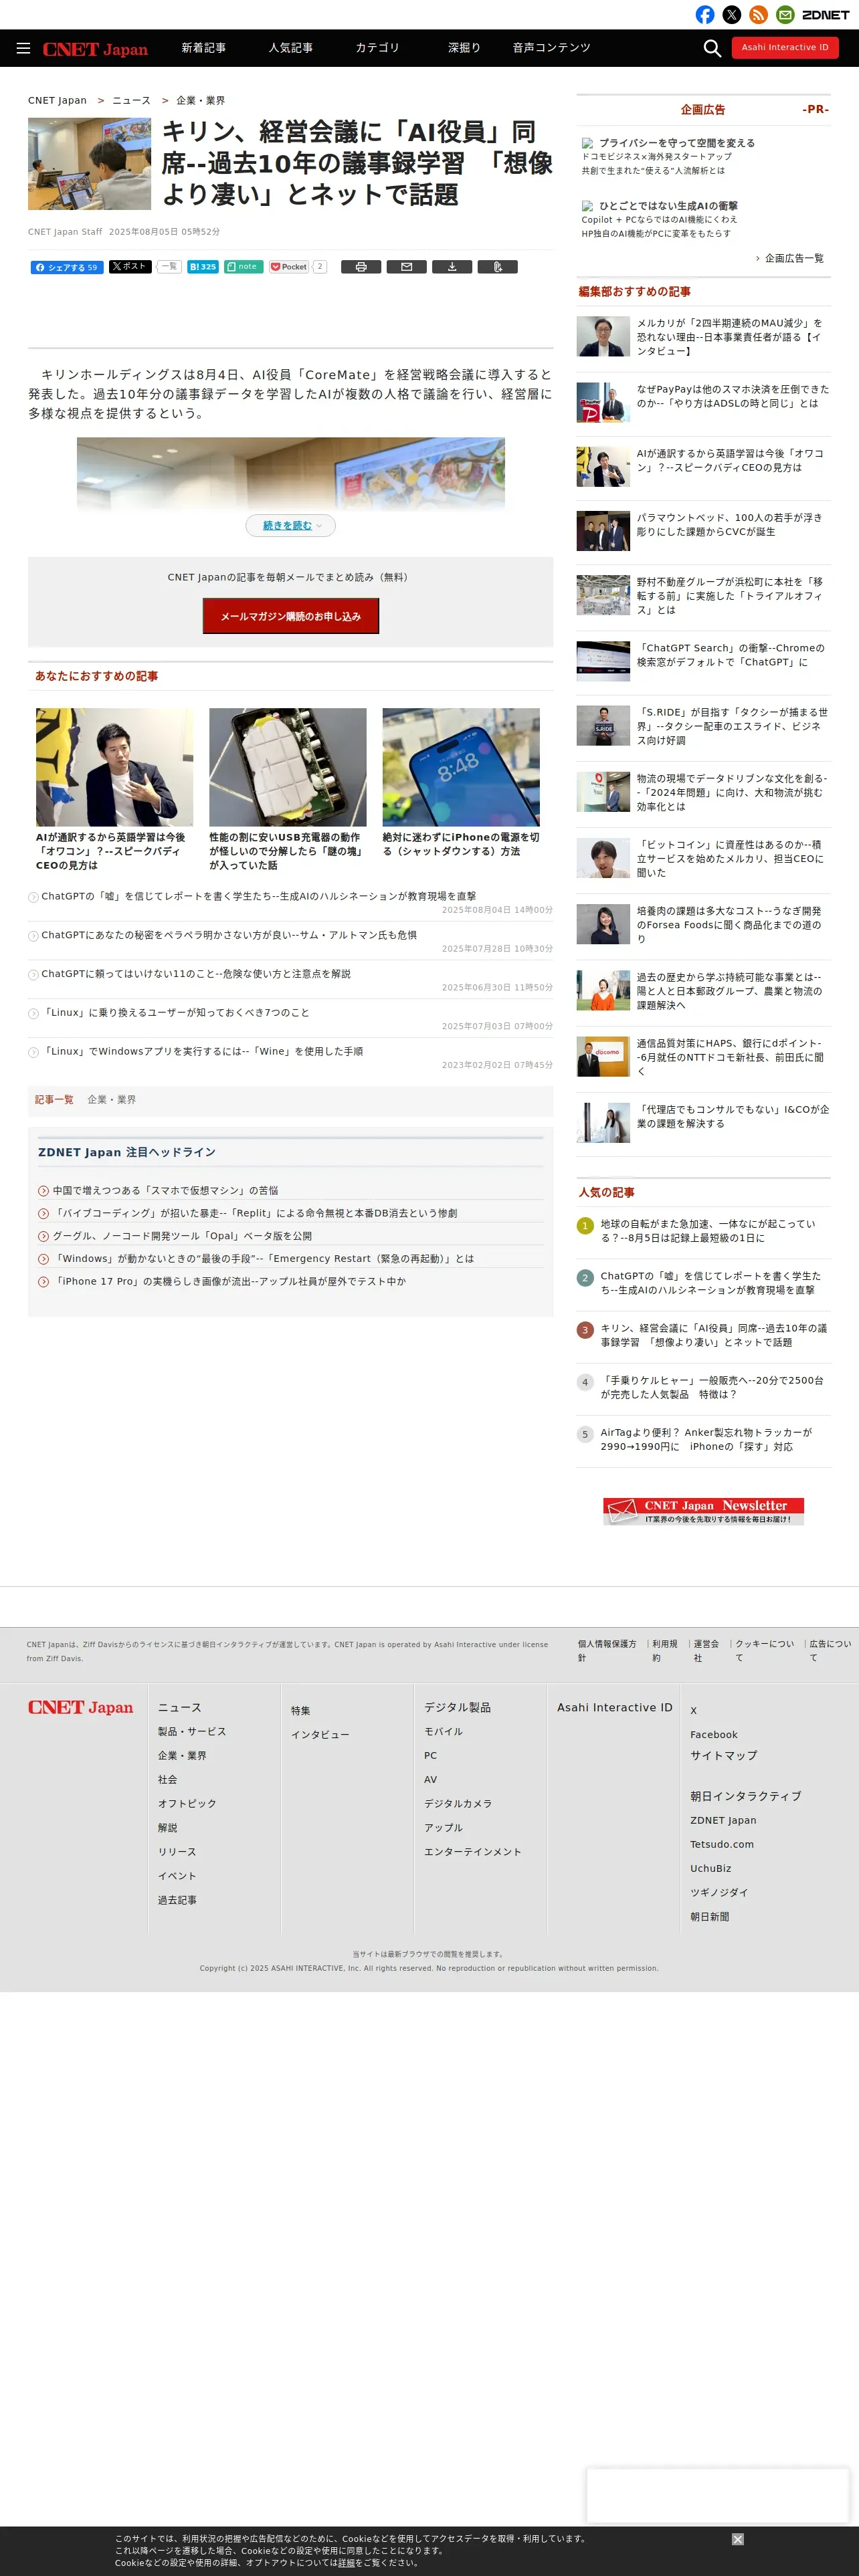Open Linux に乗り換えるユーザー article link
This screenshot has width=859, height=2576.
point(176,1012)
